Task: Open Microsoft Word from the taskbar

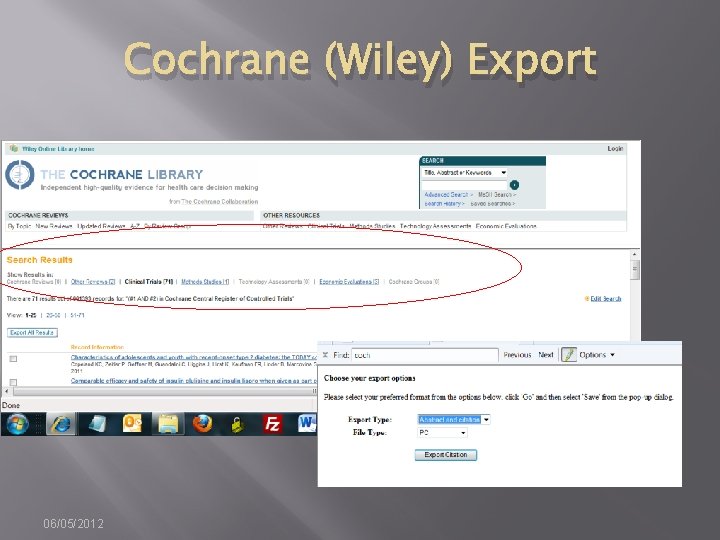Action: (x=307, y=423)
